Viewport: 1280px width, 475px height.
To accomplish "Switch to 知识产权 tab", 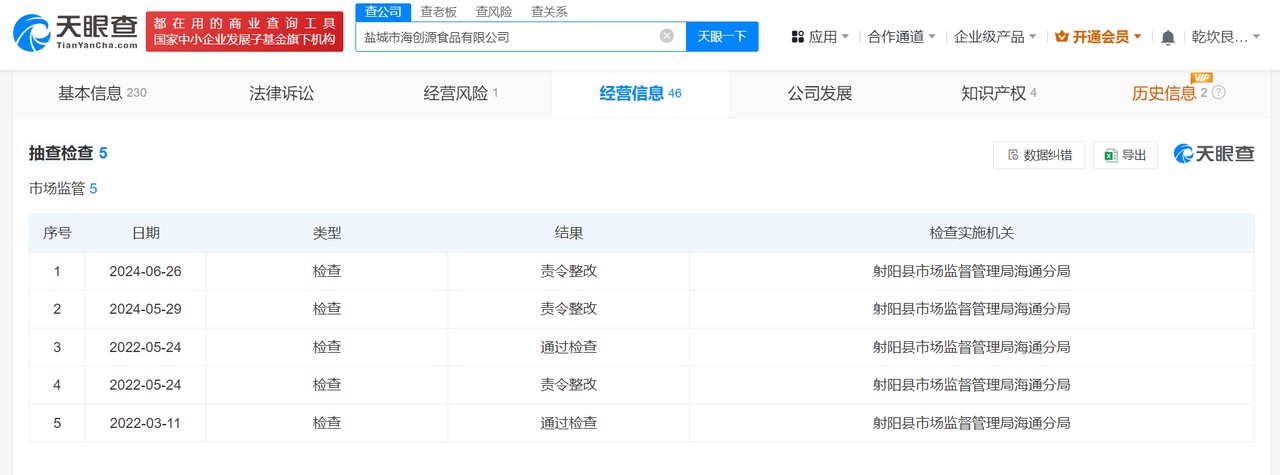I will tap(999, 94).
